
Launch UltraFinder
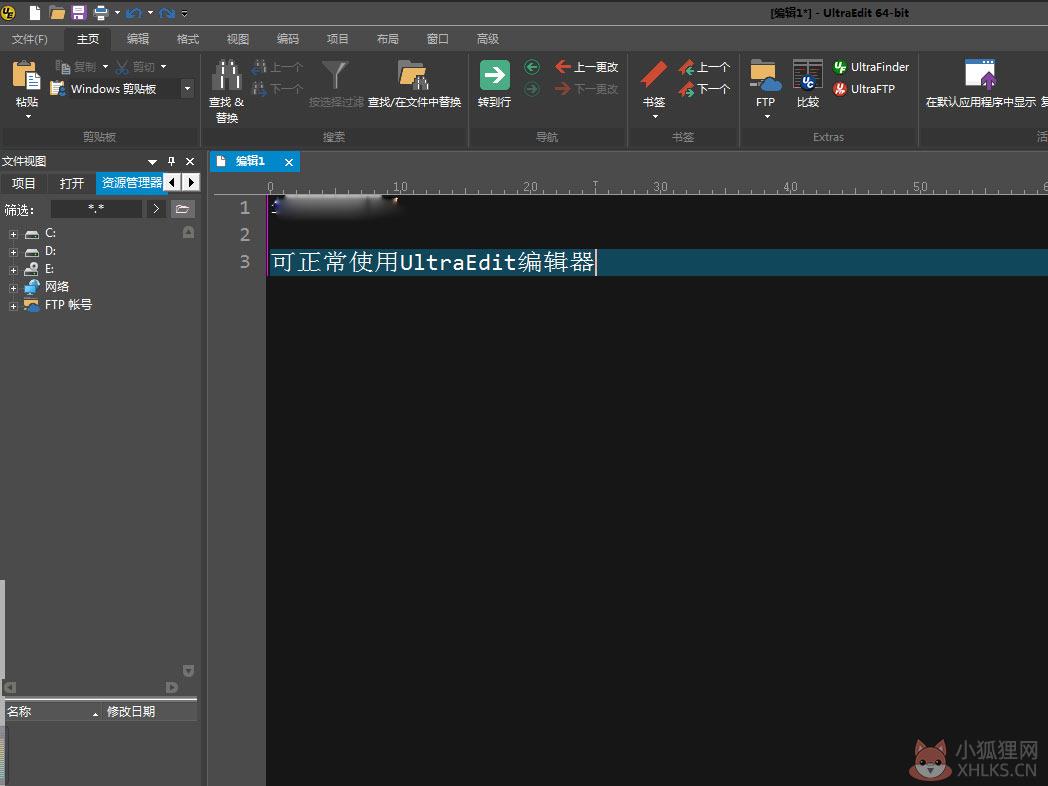tap(871, 67)
